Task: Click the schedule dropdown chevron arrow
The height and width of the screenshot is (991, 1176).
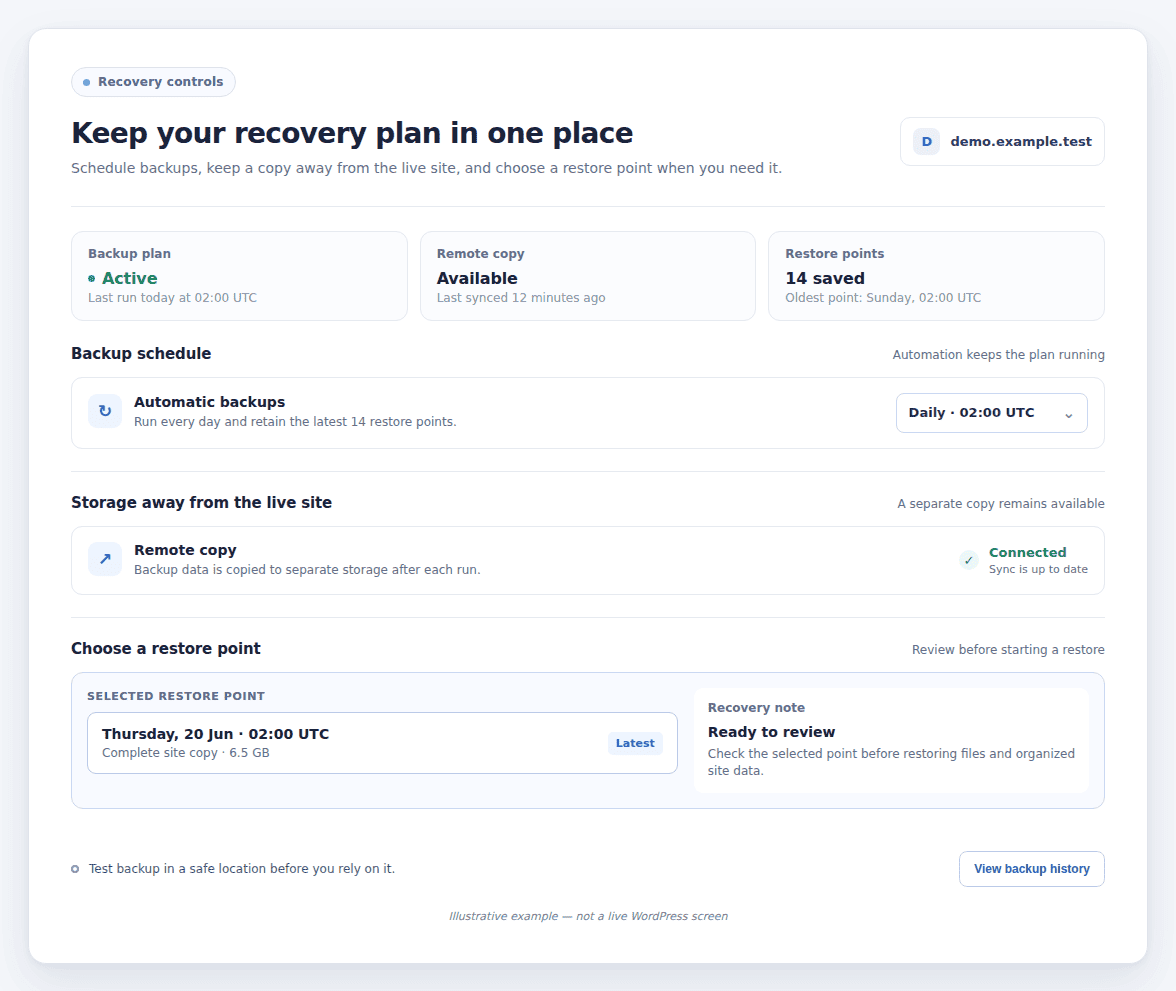Action: (1069, 415)
